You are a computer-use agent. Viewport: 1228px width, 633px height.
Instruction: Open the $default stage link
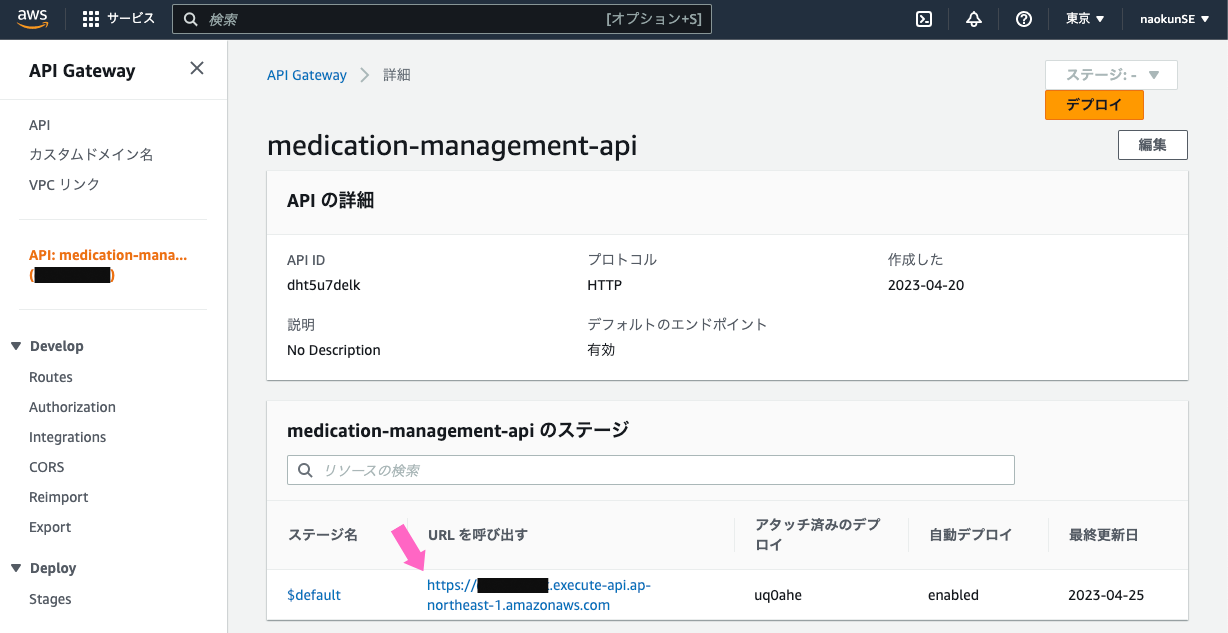pyautogui.click(x=314, y=595)
